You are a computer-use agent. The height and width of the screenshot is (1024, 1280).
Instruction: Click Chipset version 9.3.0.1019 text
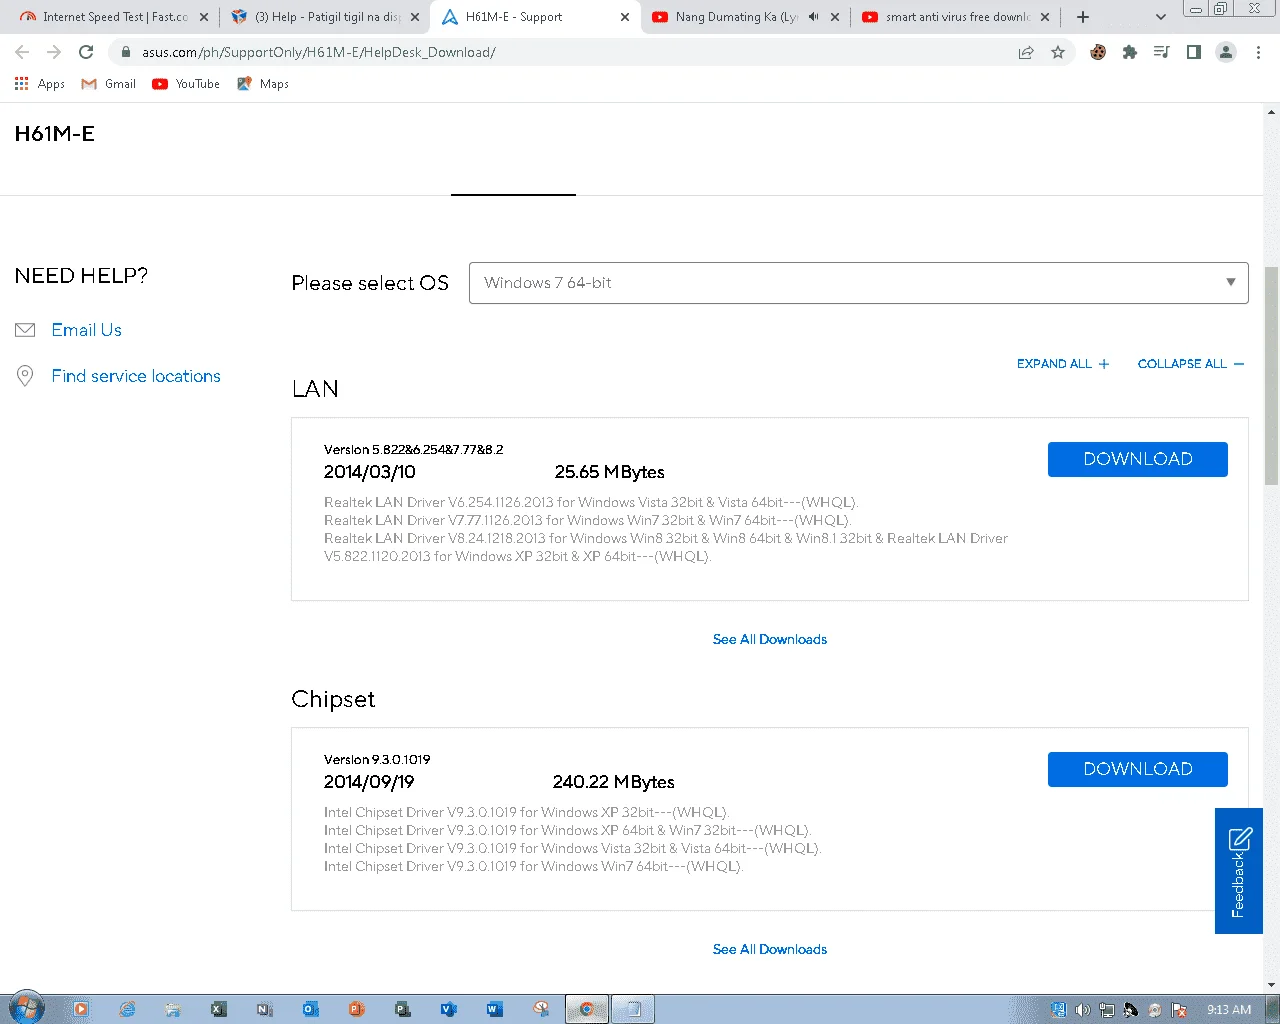377,760
